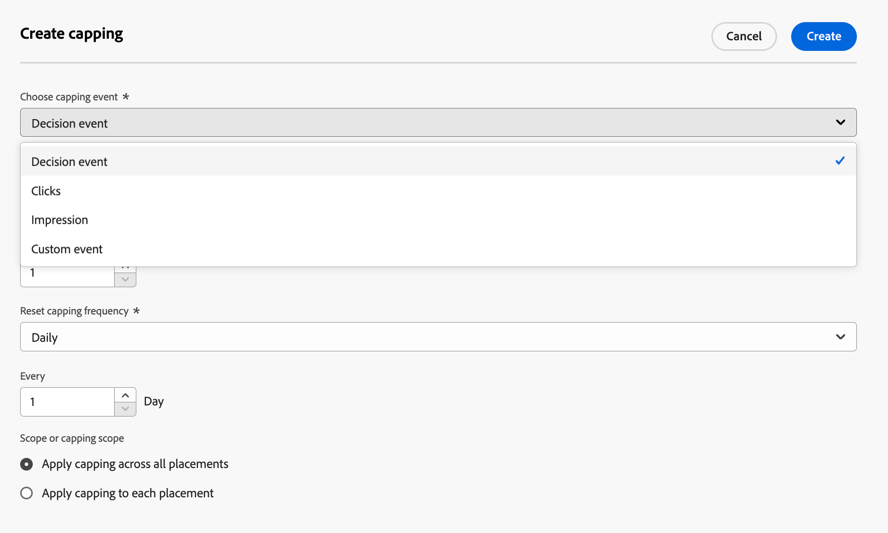Click the Choose capping event combo box
888x533 pixels.
point(438,122)
